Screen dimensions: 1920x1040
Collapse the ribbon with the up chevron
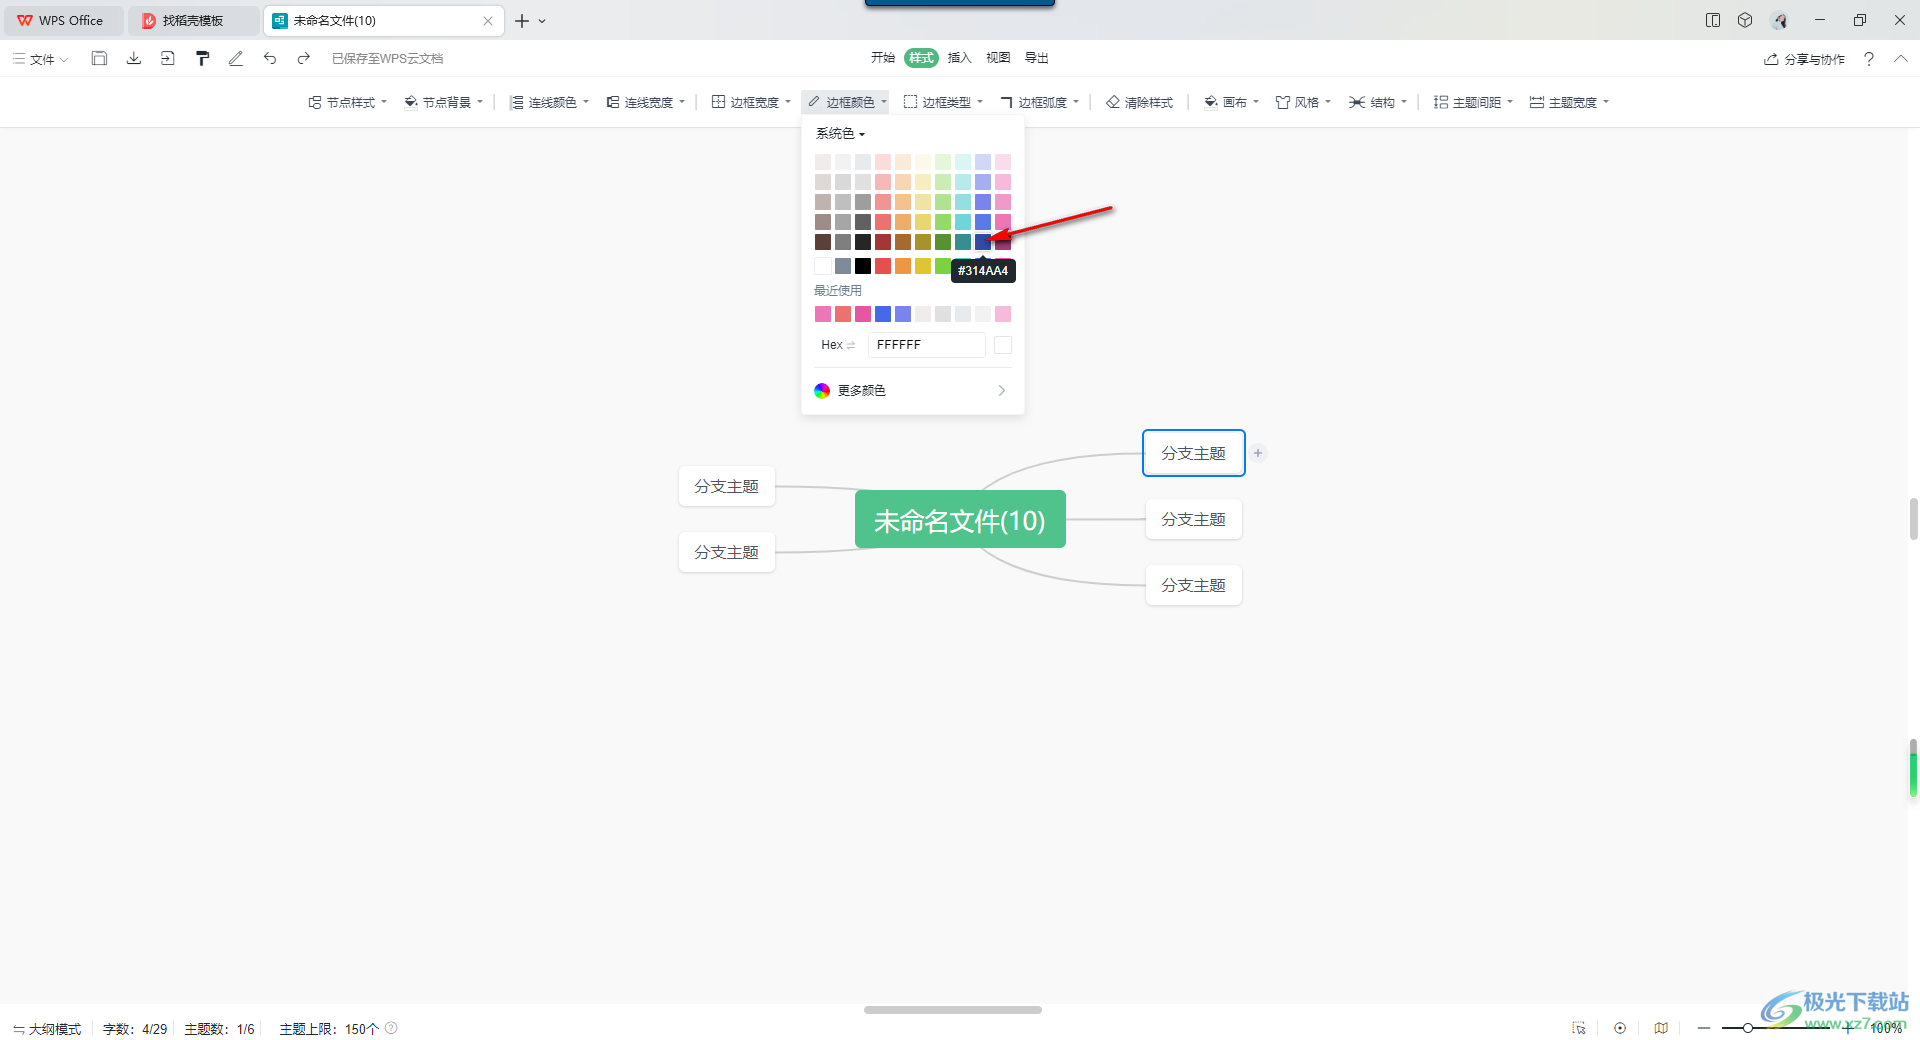click(x=1900, y=59)
